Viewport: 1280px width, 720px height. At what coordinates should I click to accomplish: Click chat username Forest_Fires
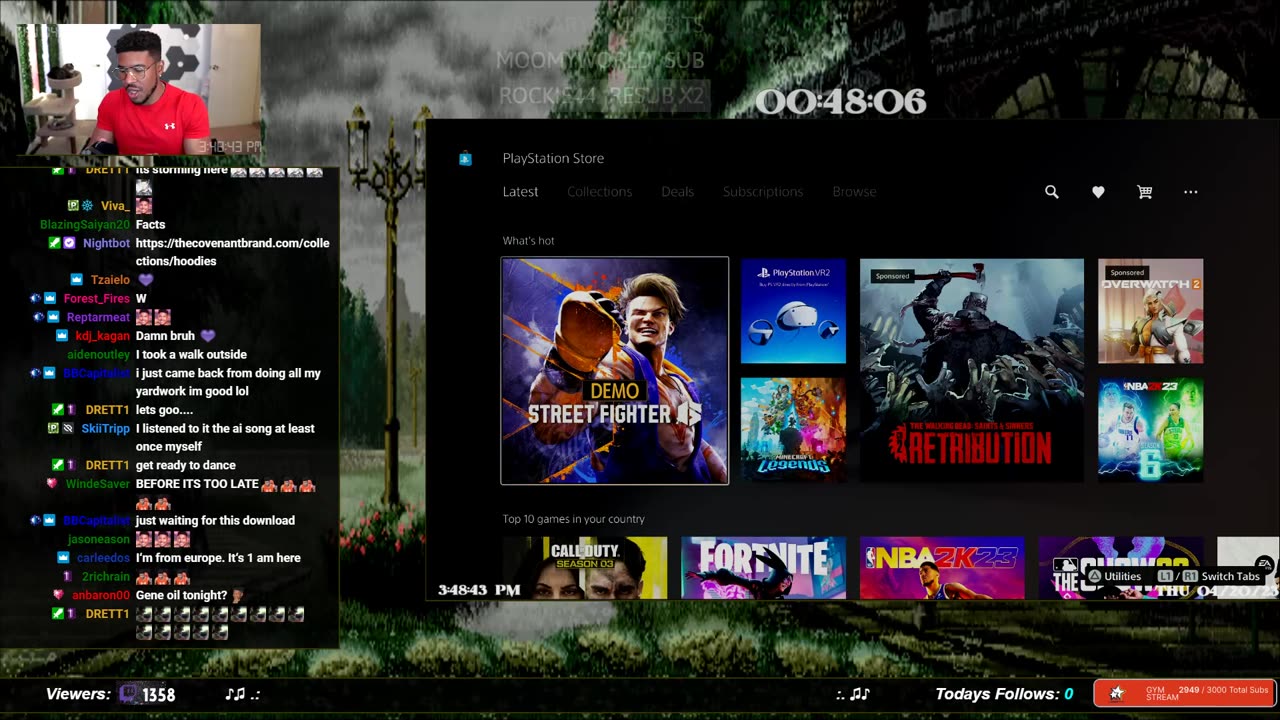click(97, 299)
